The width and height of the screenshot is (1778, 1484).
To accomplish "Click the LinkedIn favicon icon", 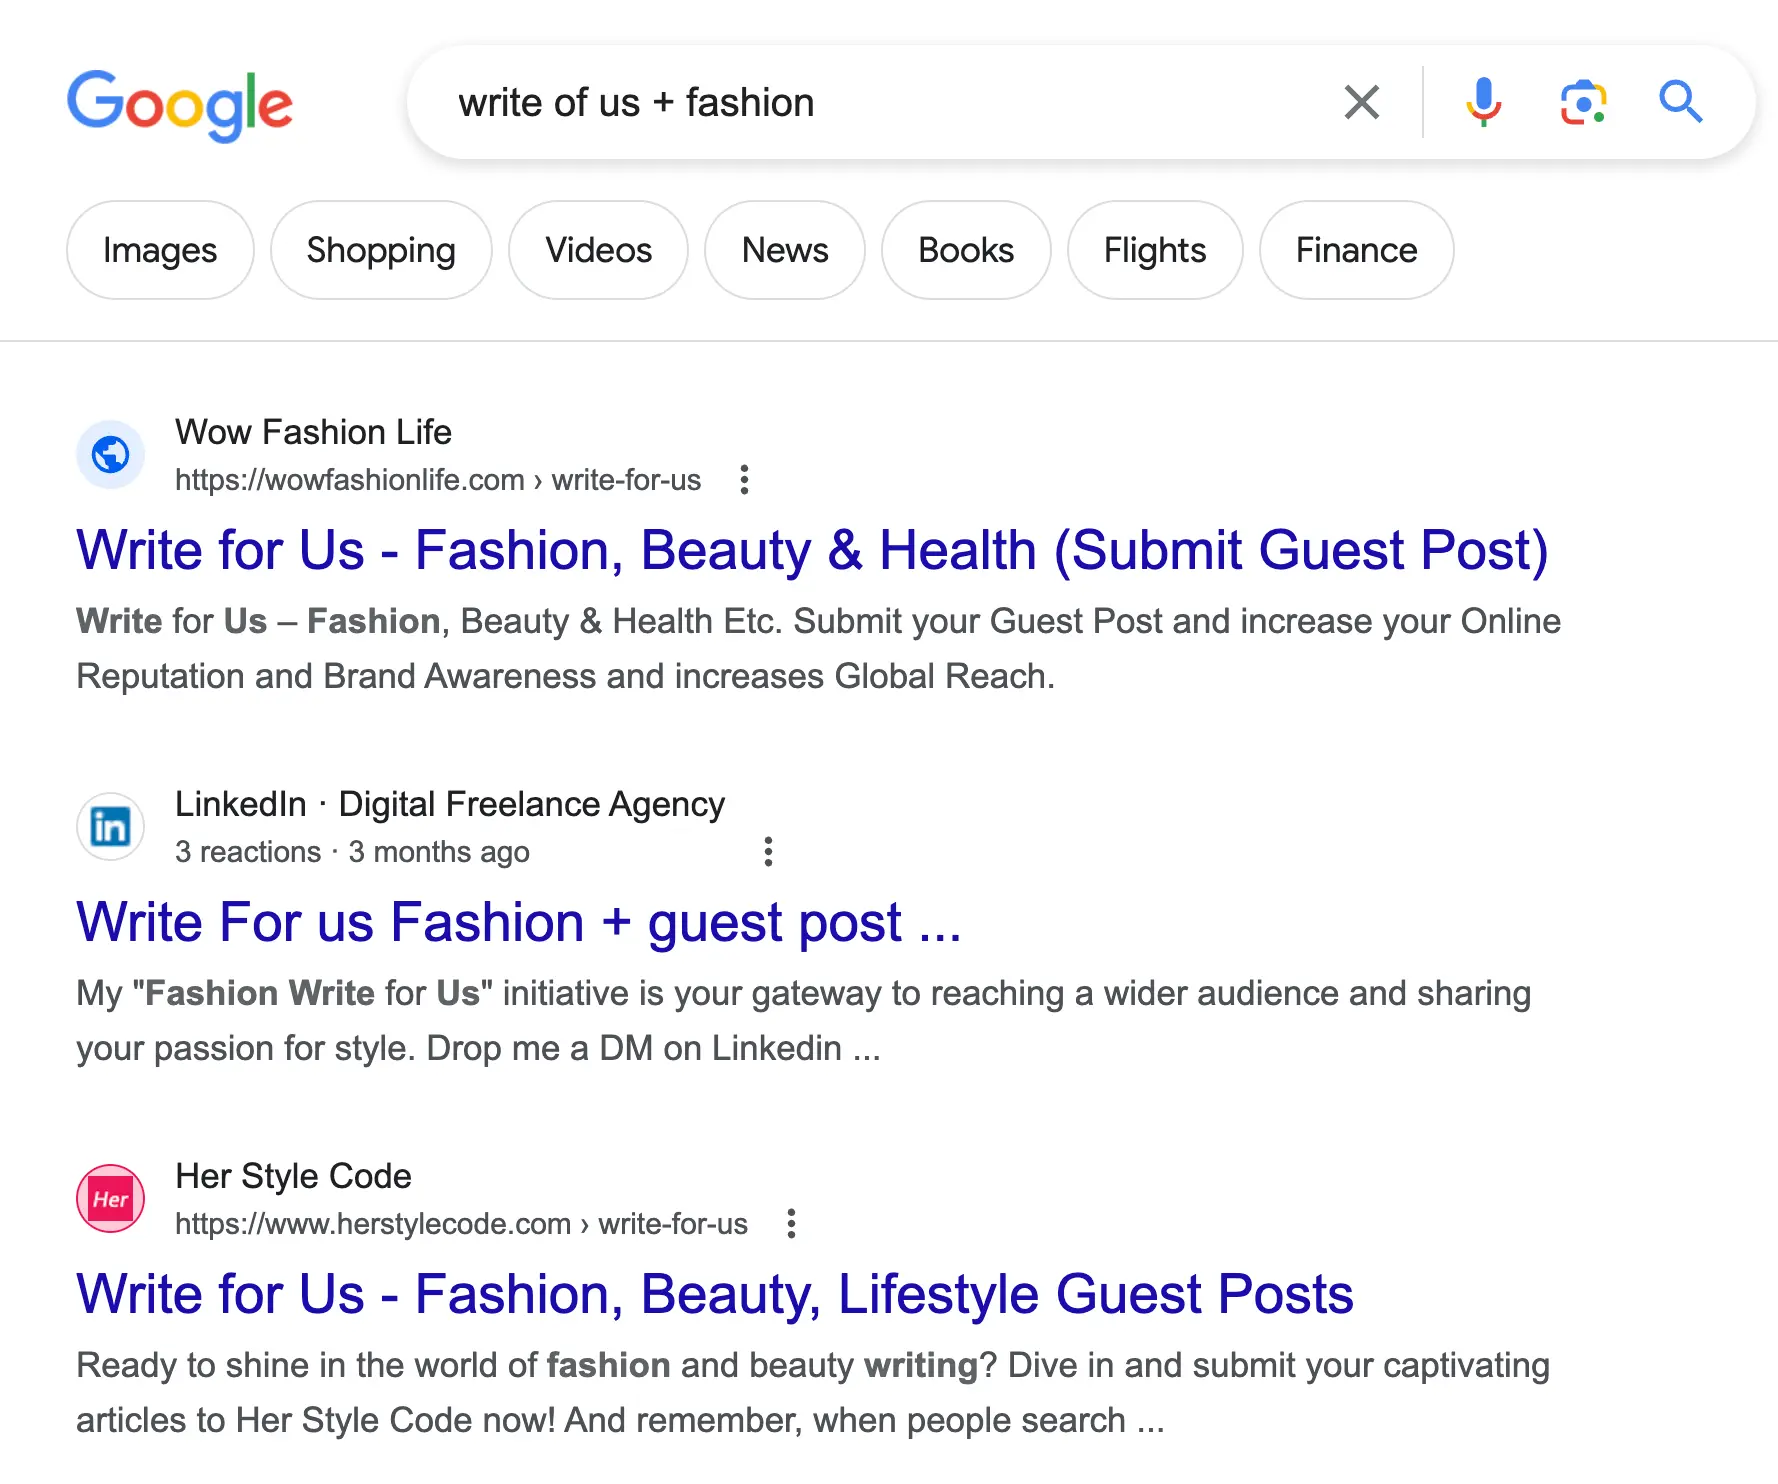I will [111, 827].
